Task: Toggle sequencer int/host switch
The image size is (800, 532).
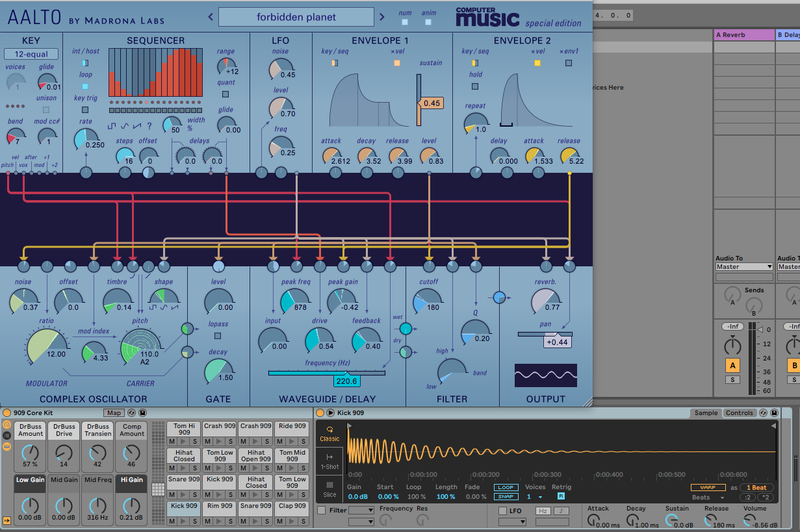Action: pos(85,63)
